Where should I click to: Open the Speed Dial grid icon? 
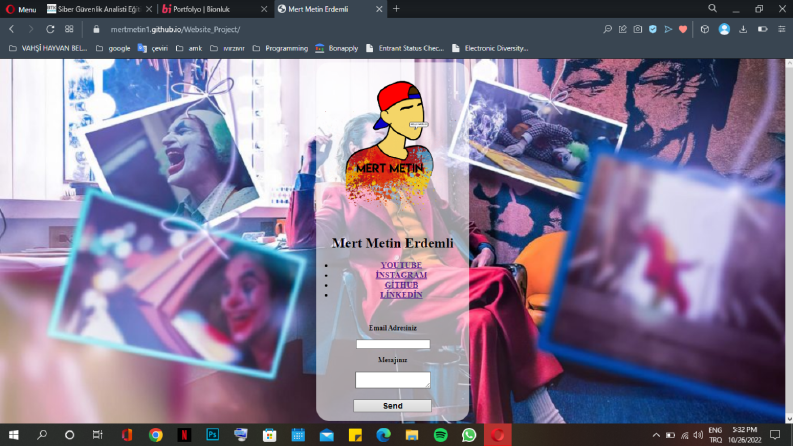coord(69,29)
